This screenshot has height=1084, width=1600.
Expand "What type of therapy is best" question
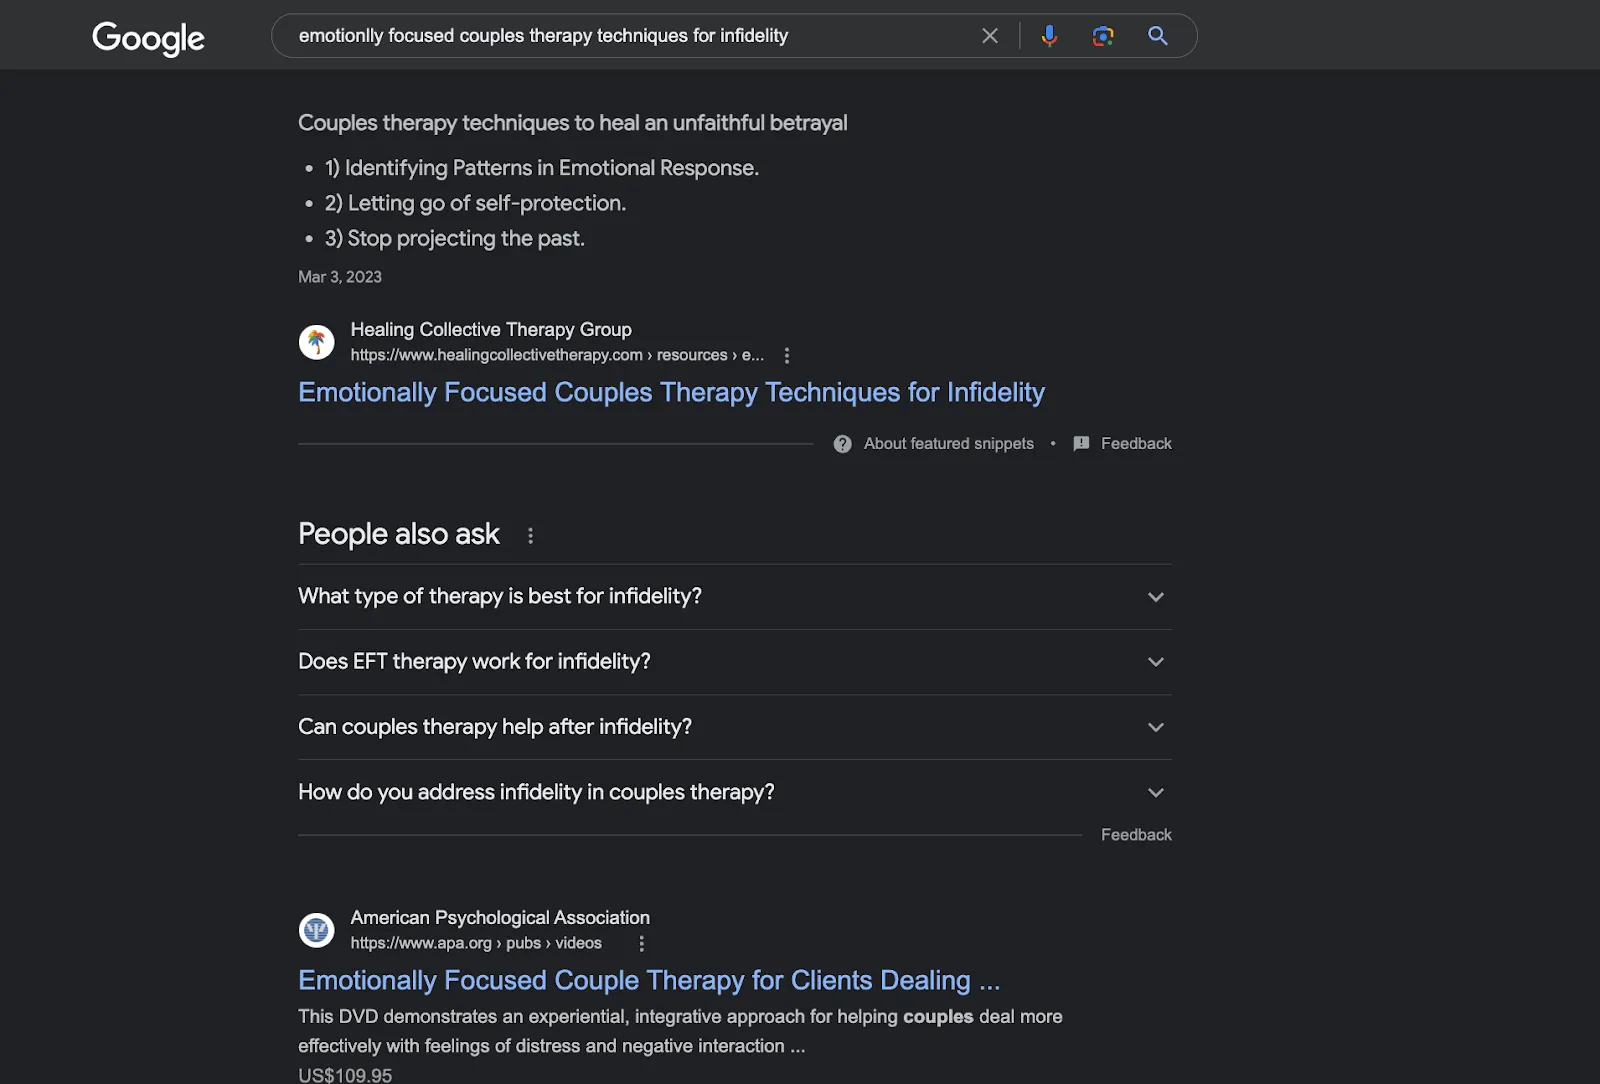tap(1155, 597)
